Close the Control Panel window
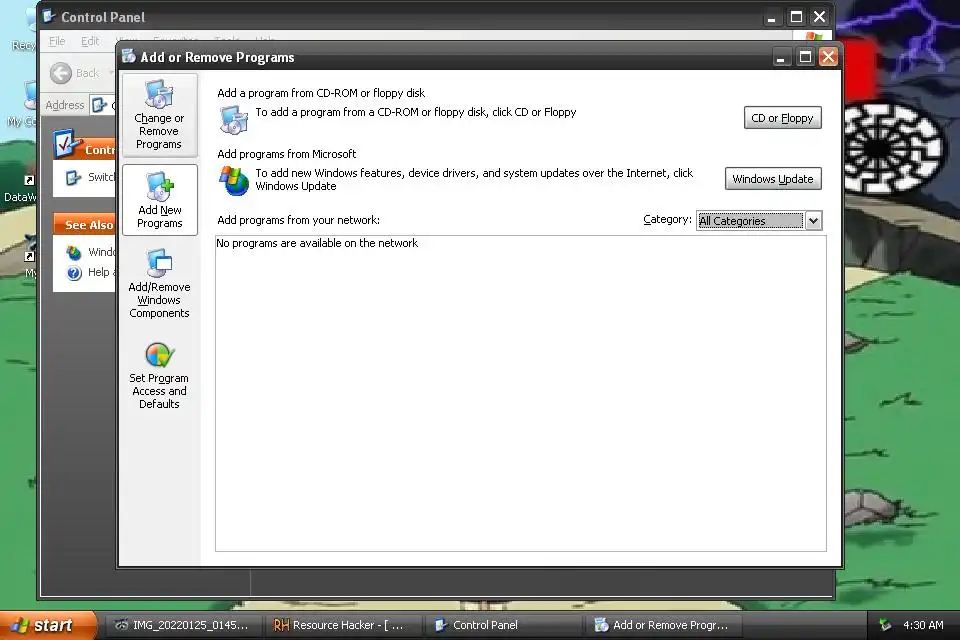The height and width of the screenshot is (640, 960). (819, 17)
